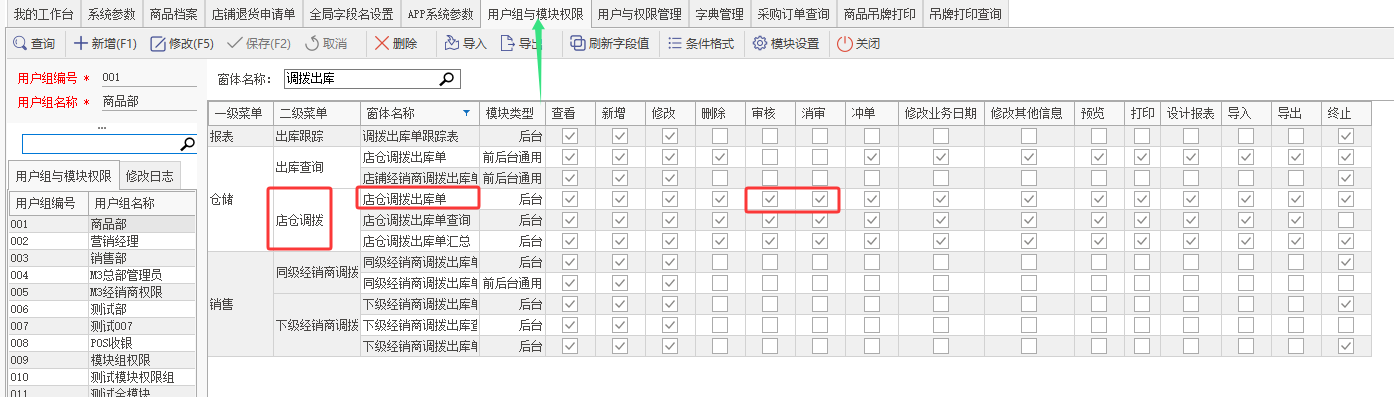Click the 修改(F5) edit toolbar icon
This screenshot has width=1394, height=397.
pos(157,44)
